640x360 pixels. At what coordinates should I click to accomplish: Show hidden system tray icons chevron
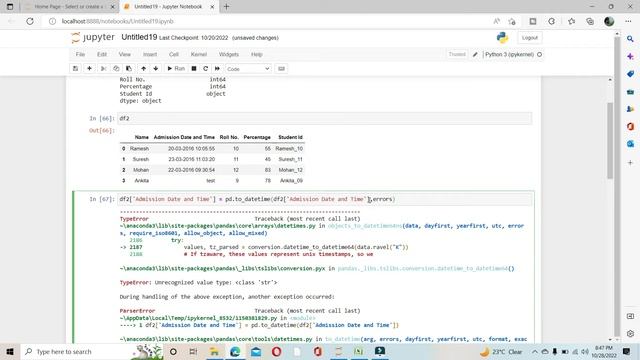535,351
